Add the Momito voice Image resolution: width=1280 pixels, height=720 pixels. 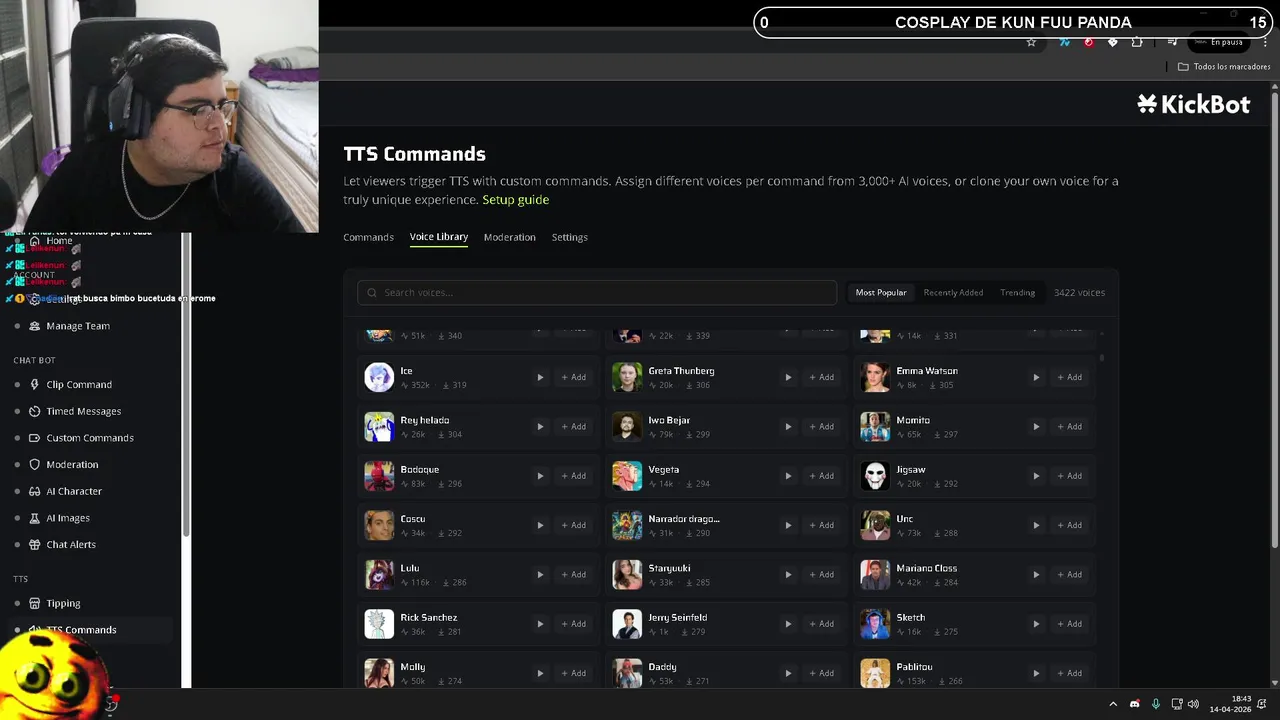point(1070,426)
